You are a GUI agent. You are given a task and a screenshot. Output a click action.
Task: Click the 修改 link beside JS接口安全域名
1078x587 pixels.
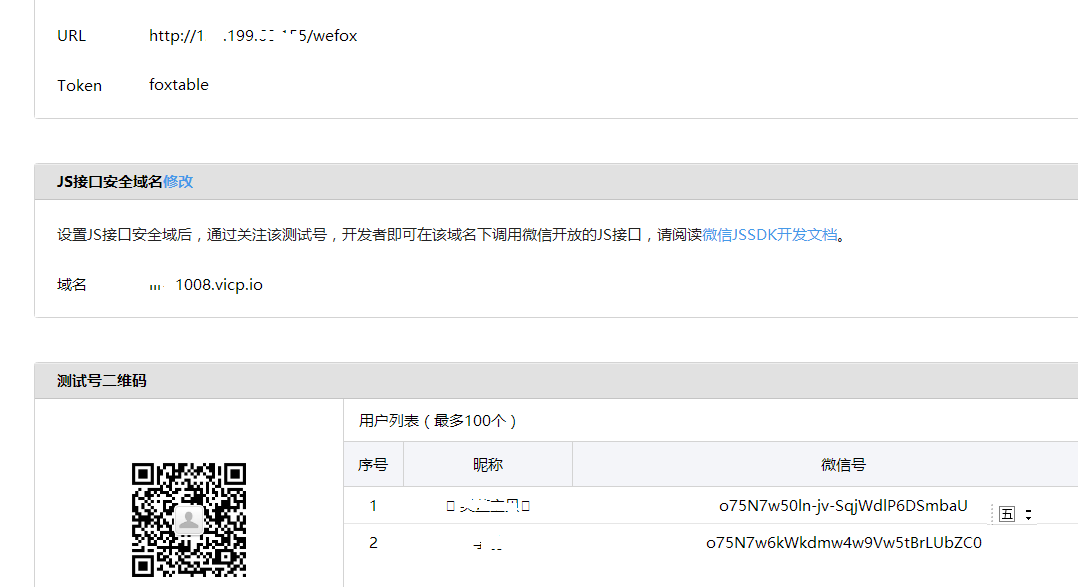178,181
